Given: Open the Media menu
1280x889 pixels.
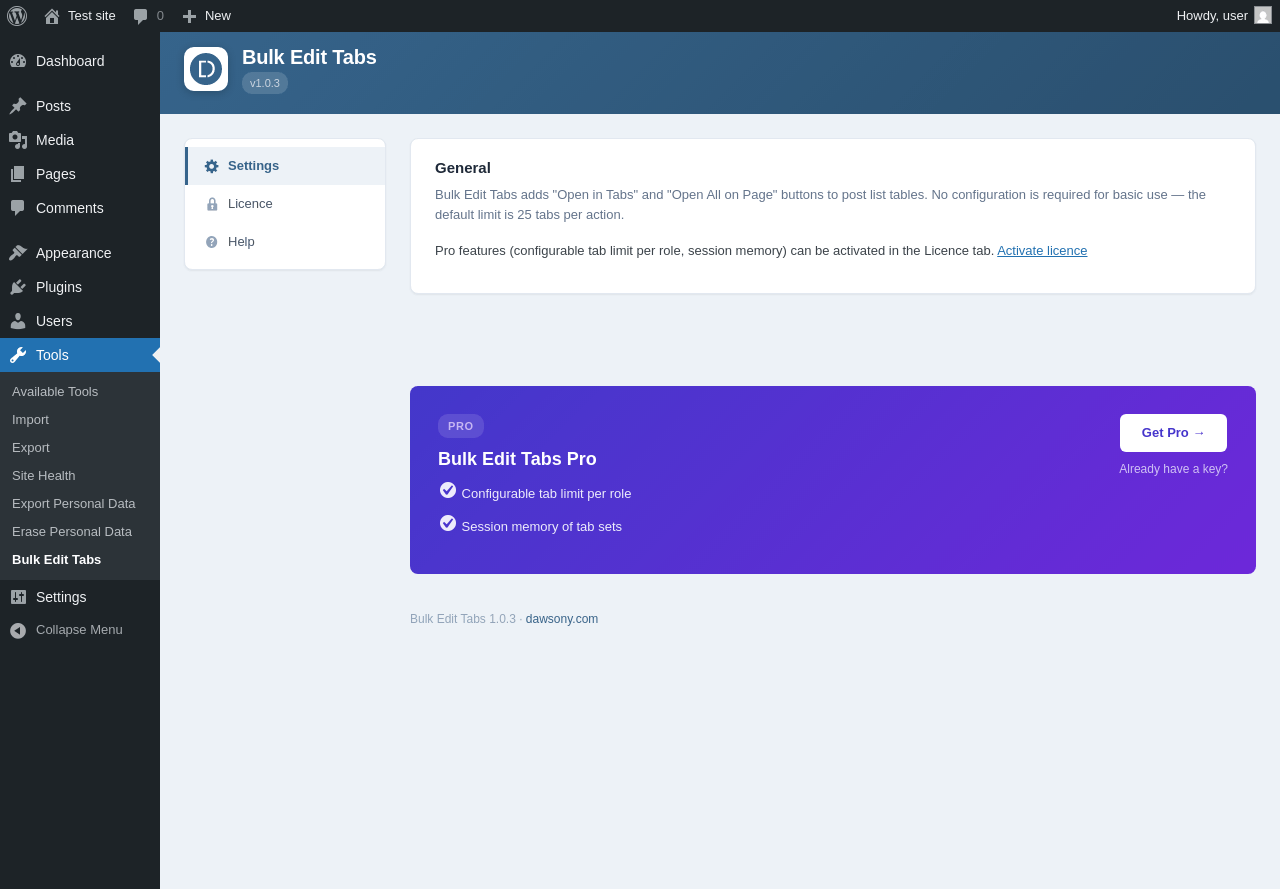Looking at the screenshot, I should [x=80, y=140].
